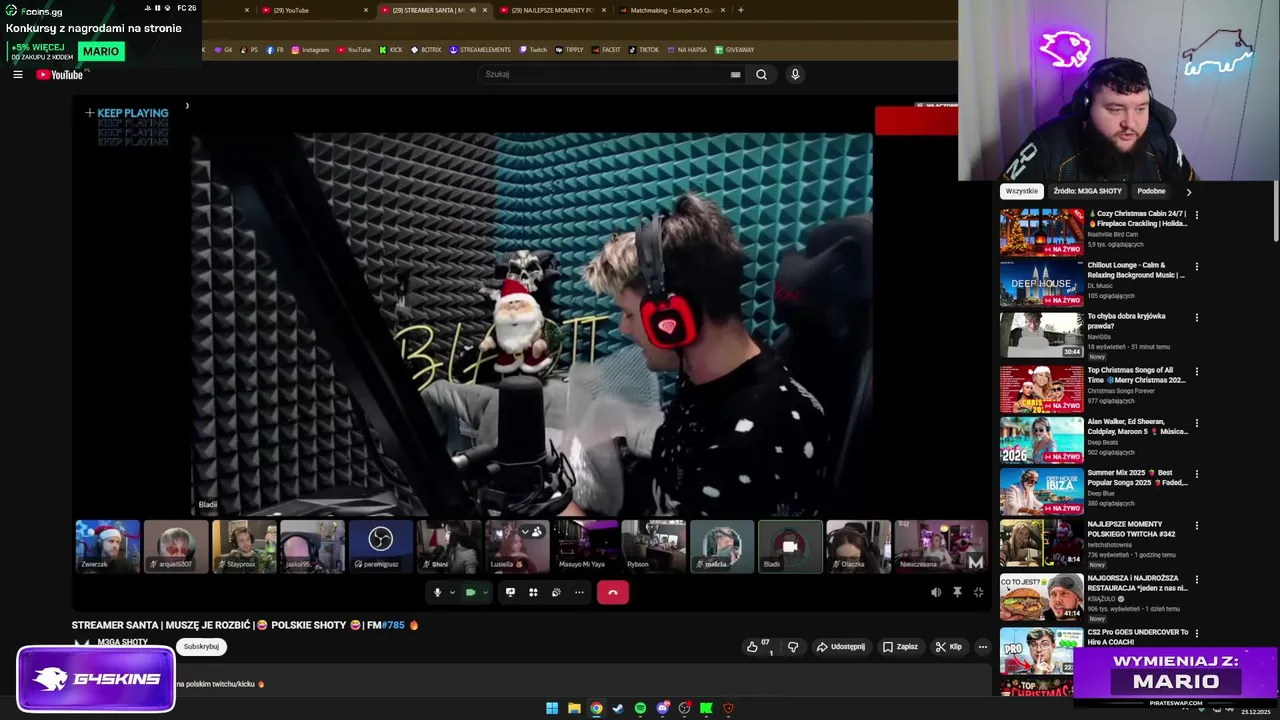Open options for Alan Walker, Ed Sheeran video

point(1197,423)
